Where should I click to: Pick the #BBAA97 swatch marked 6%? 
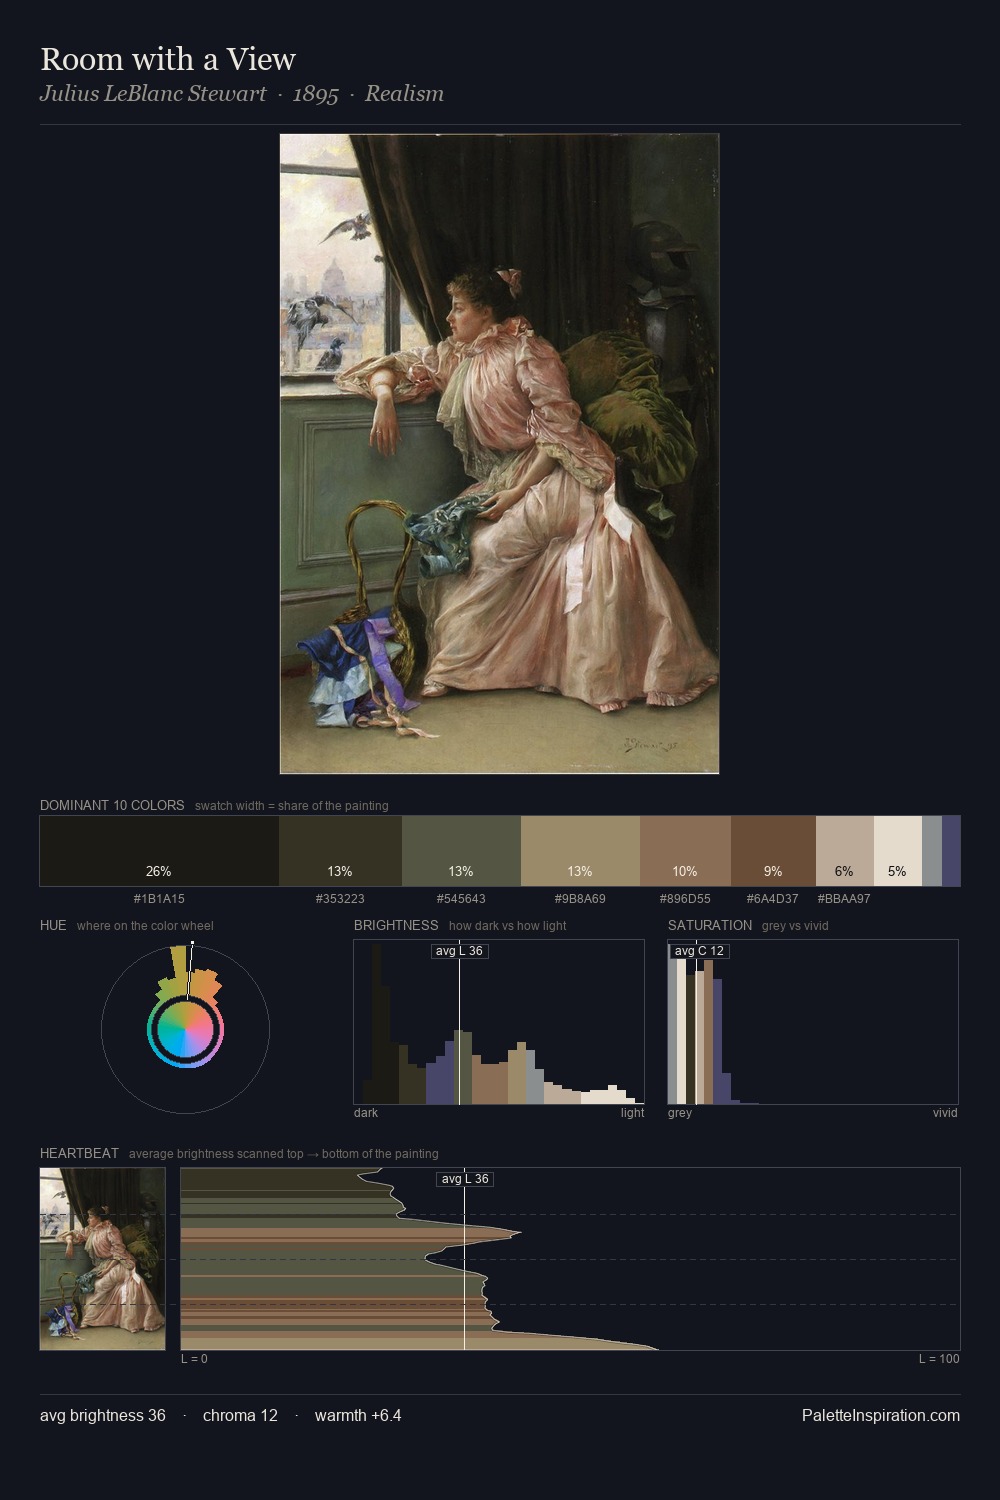tap(845, 851)
